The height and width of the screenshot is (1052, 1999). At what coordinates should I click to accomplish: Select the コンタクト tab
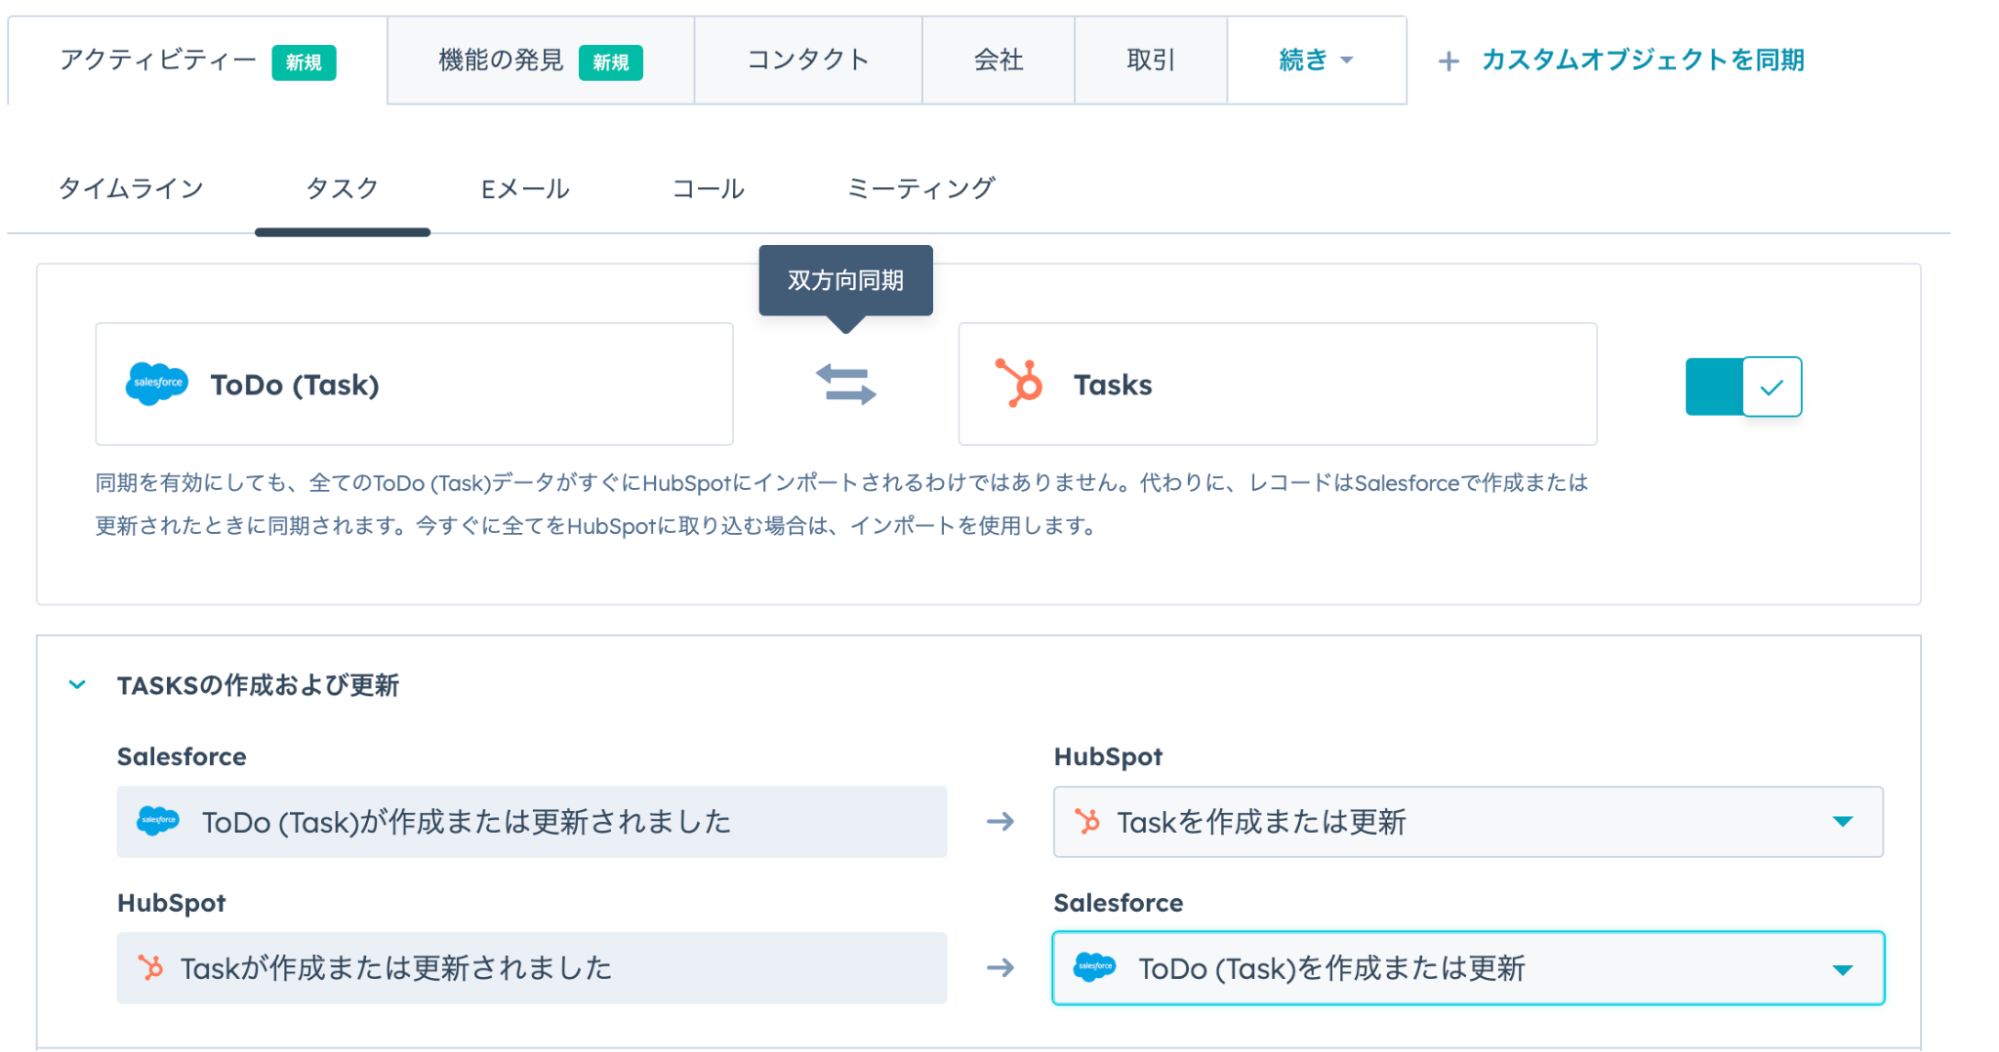point(808,60)
